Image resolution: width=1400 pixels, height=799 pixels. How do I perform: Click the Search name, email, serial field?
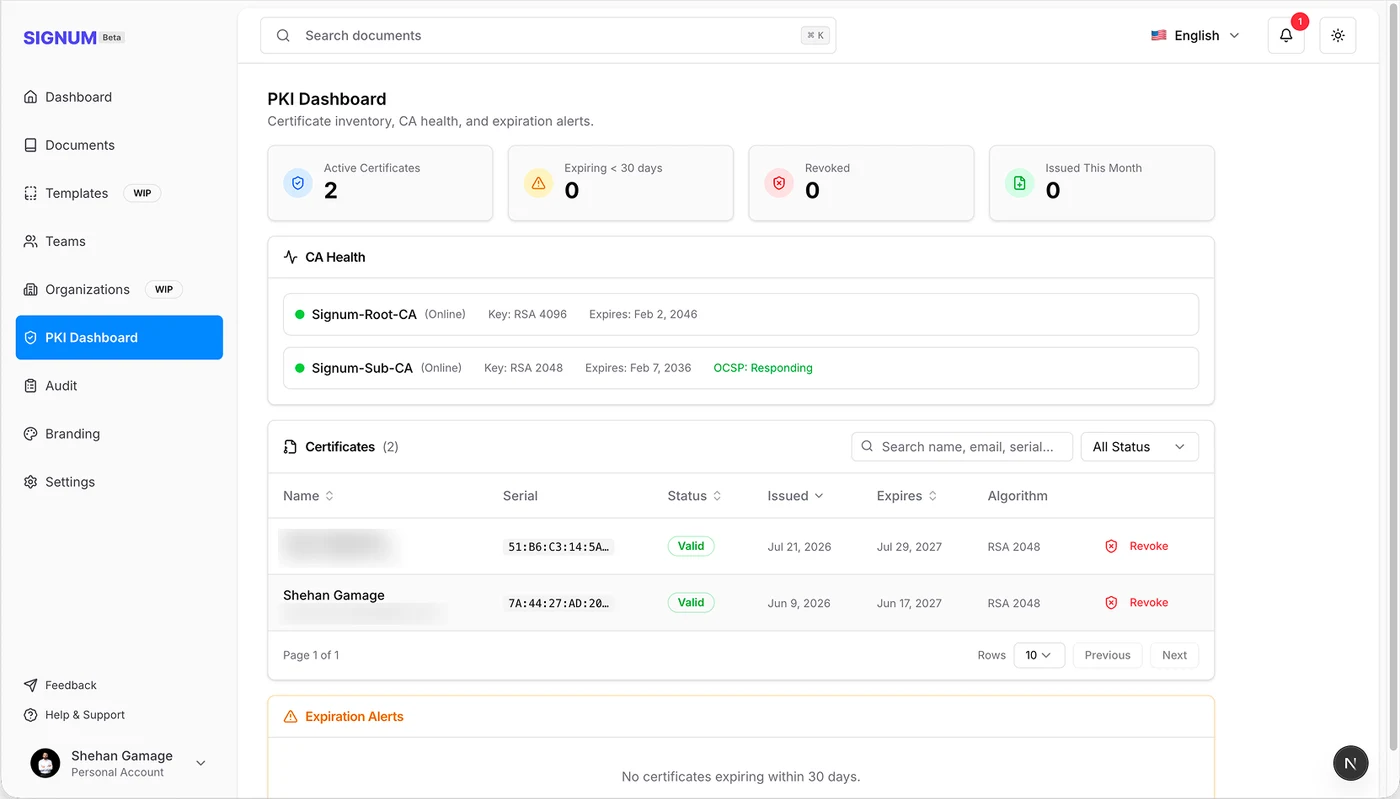pyautogui.click(x=962, y=447)
